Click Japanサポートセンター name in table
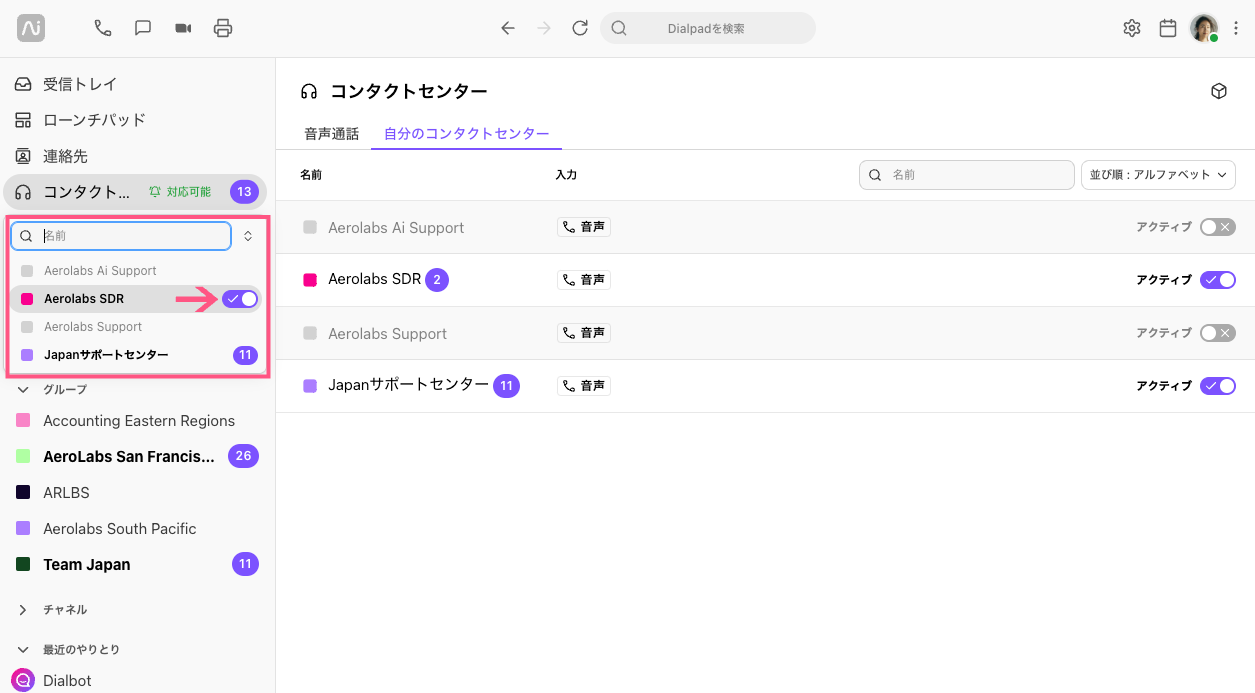The width and height of the screenshot is (1255, 693). [409, 385]
